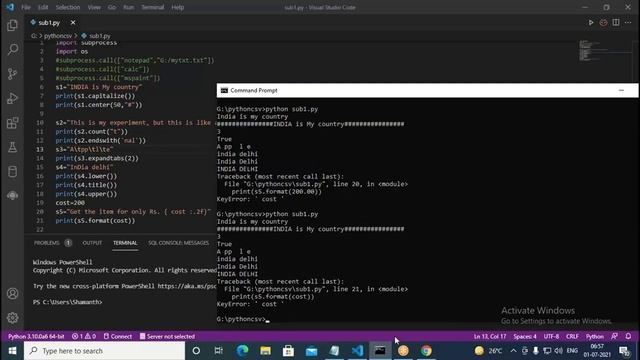Open the Edit menu
Viewport: 640px width, 360px height.
(x=43, y=7)
